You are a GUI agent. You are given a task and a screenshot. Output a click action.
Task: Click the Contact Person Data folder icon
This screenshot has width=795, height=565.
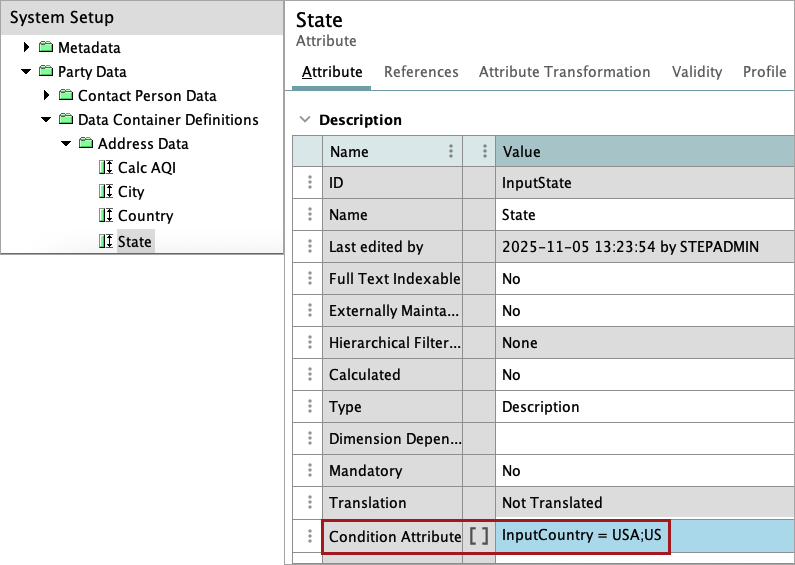(x=66, y=96)
